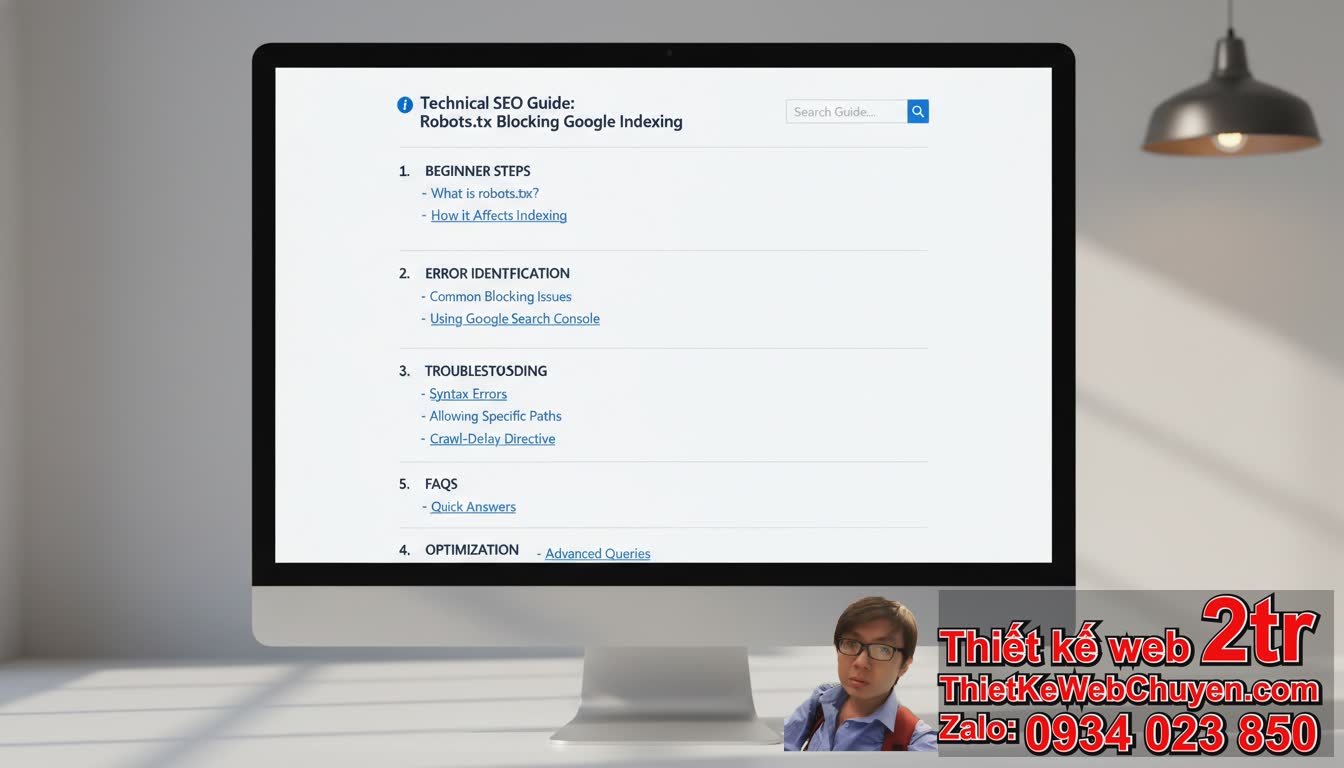
Task: Select the "OPTIMIZATION" section heading
Action: pos(471,550)
